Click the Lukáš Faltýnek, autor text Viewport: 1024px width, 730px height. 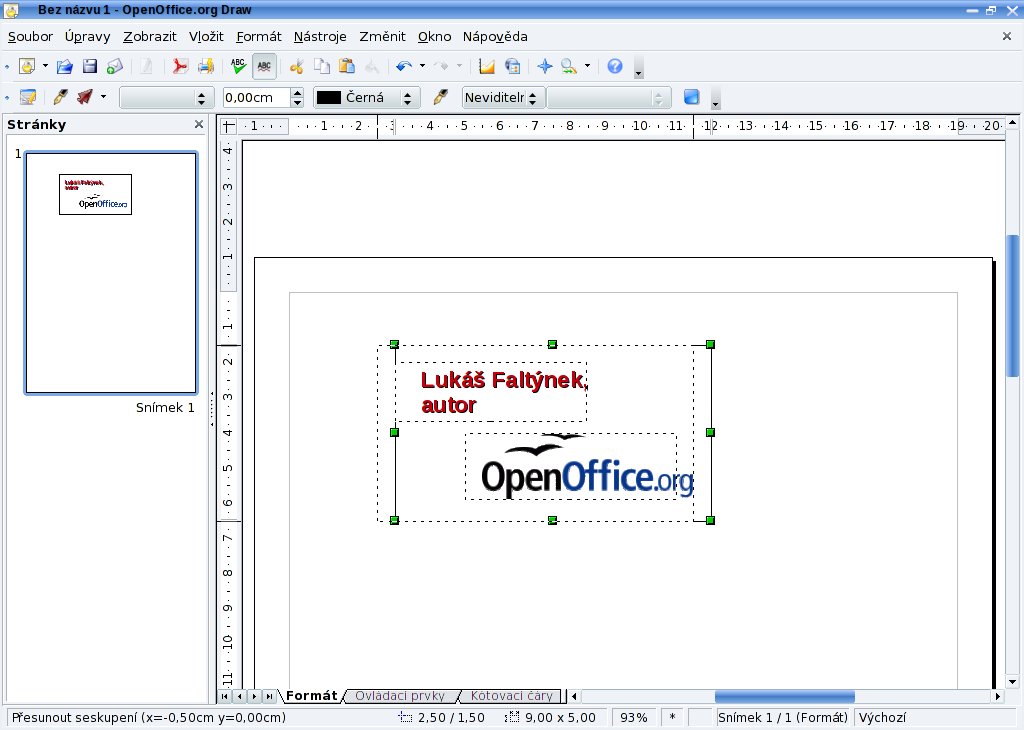point(504,392)
